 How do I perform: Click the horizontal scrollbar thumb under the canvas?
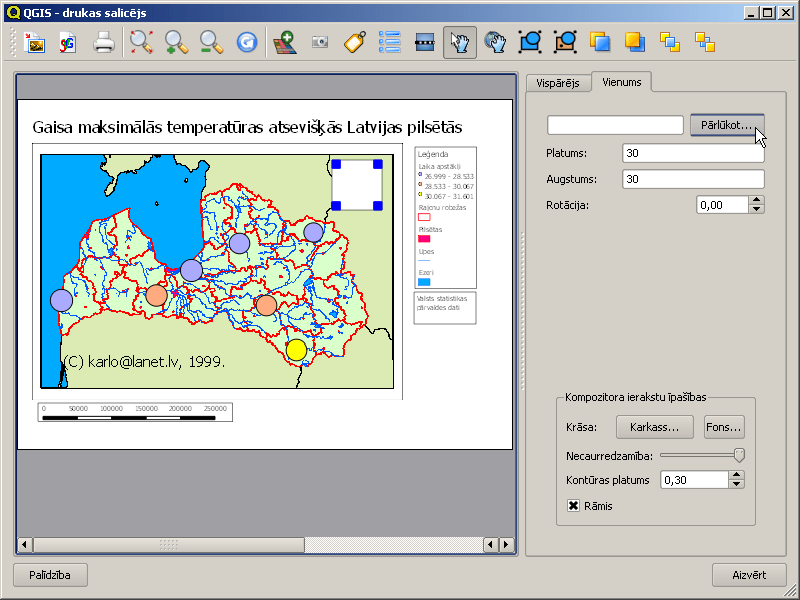click(169, 544)
